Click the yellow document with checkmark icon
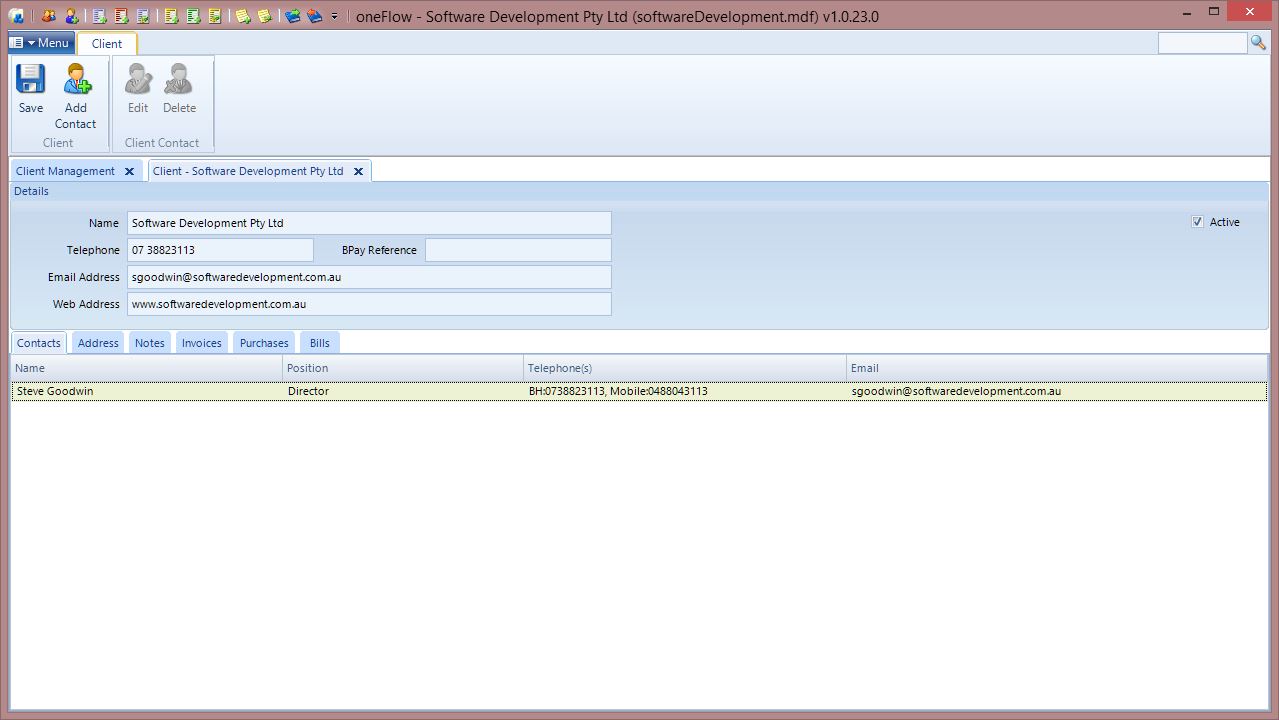The image size is (1279, 720). 215,16
